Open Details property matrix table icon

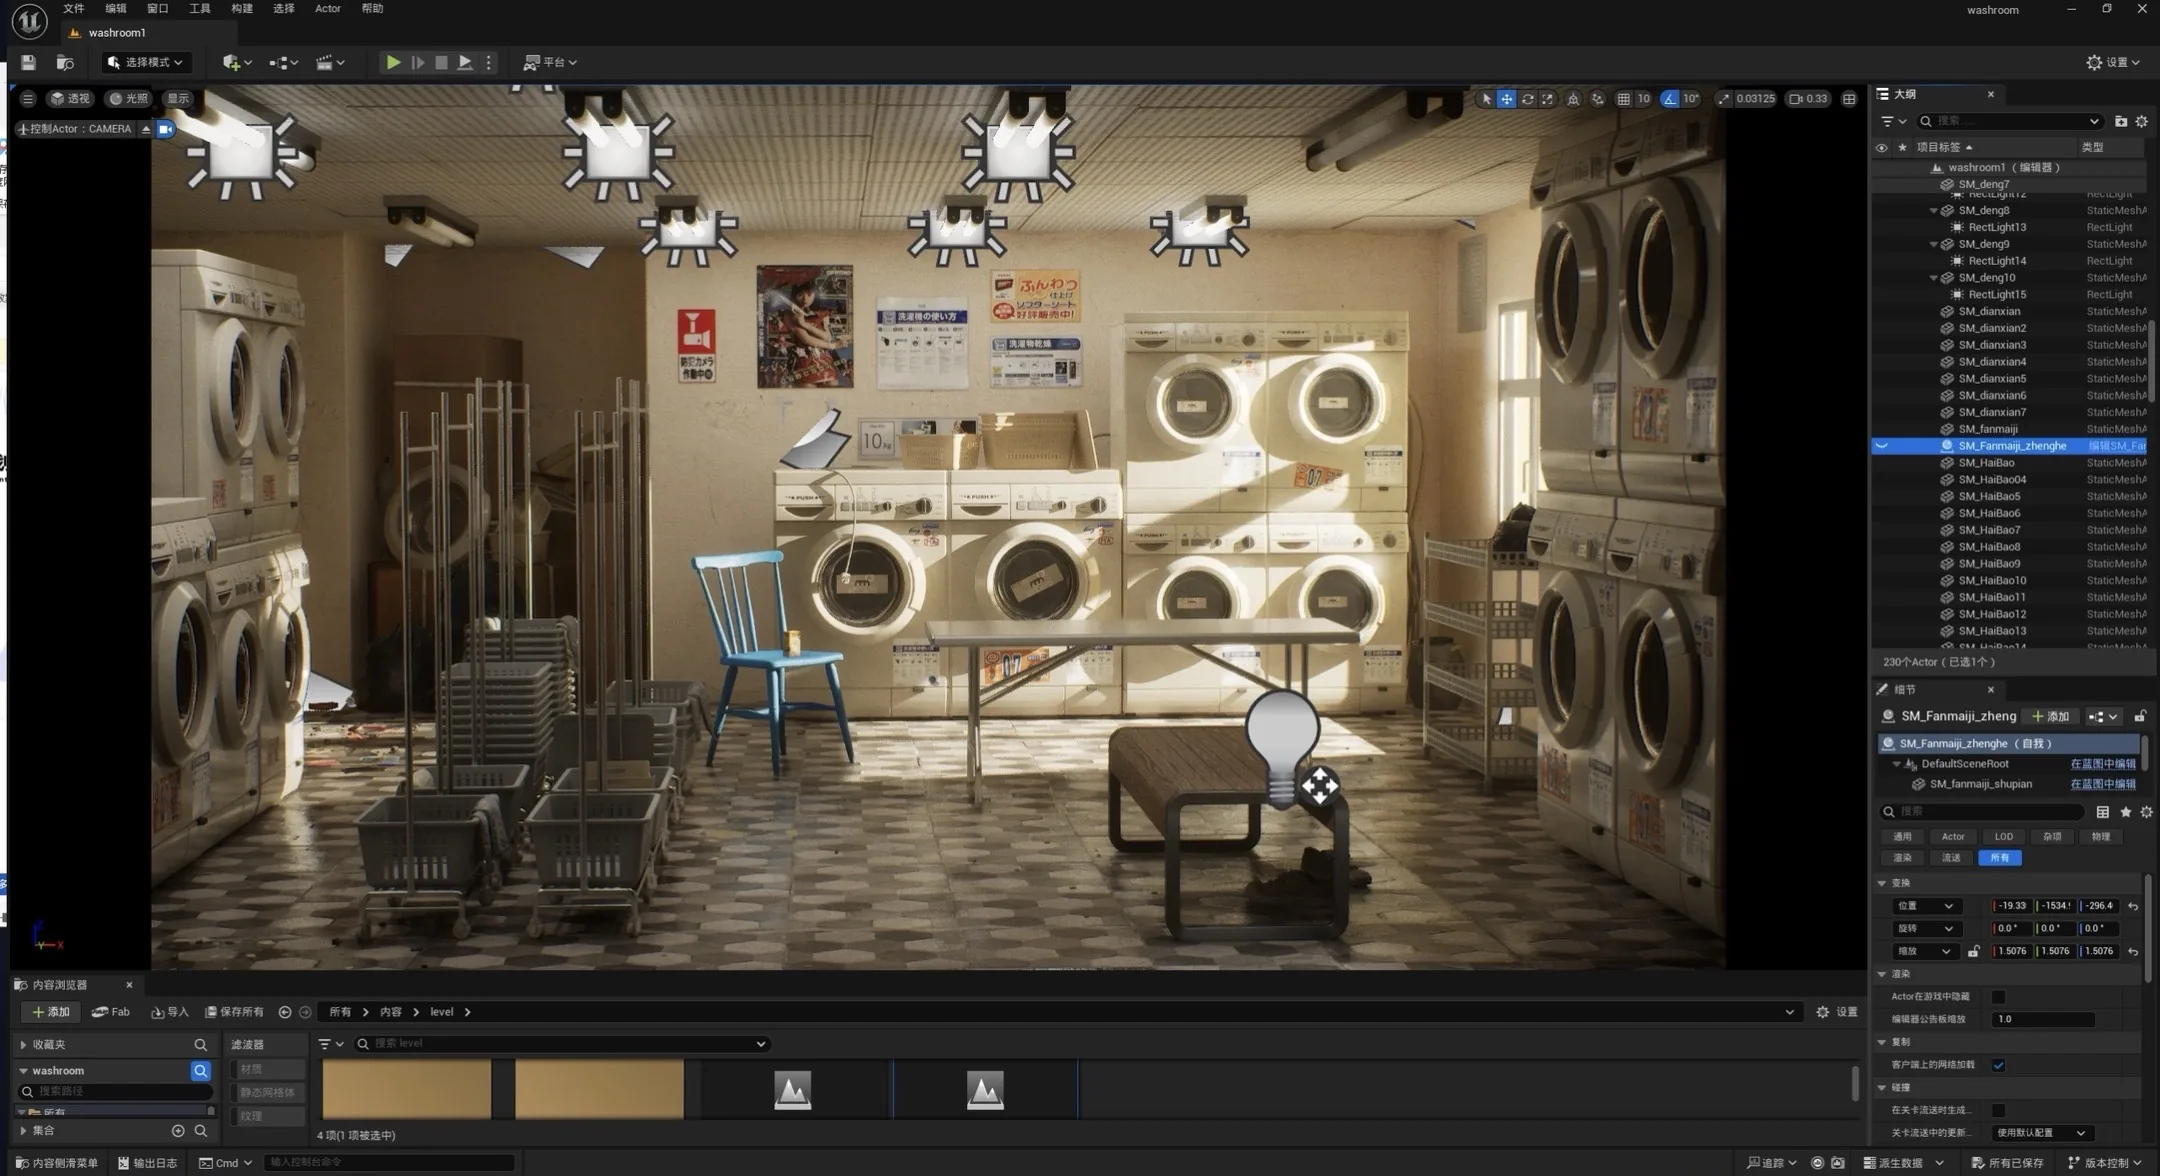point(2103,812)
